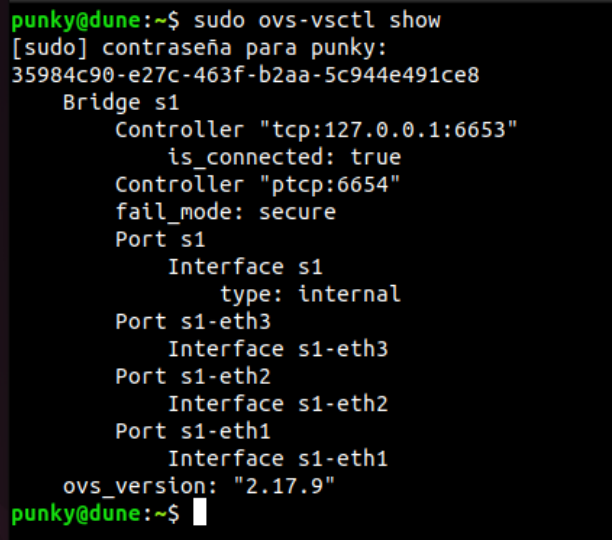
Task: Click the white cursor block at the prompt
Action: tap(200, 513)
